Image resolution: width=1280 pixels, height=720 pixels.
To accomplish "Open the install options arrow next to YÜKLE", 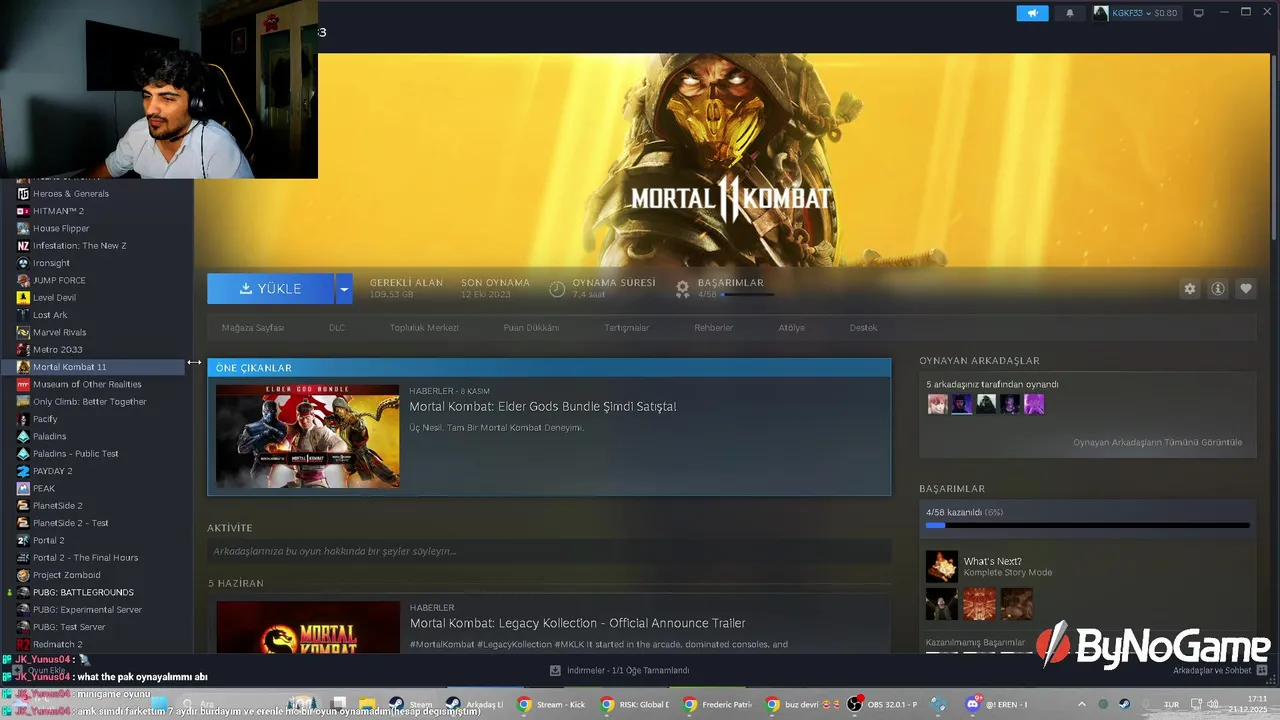I will pos(344,289).
